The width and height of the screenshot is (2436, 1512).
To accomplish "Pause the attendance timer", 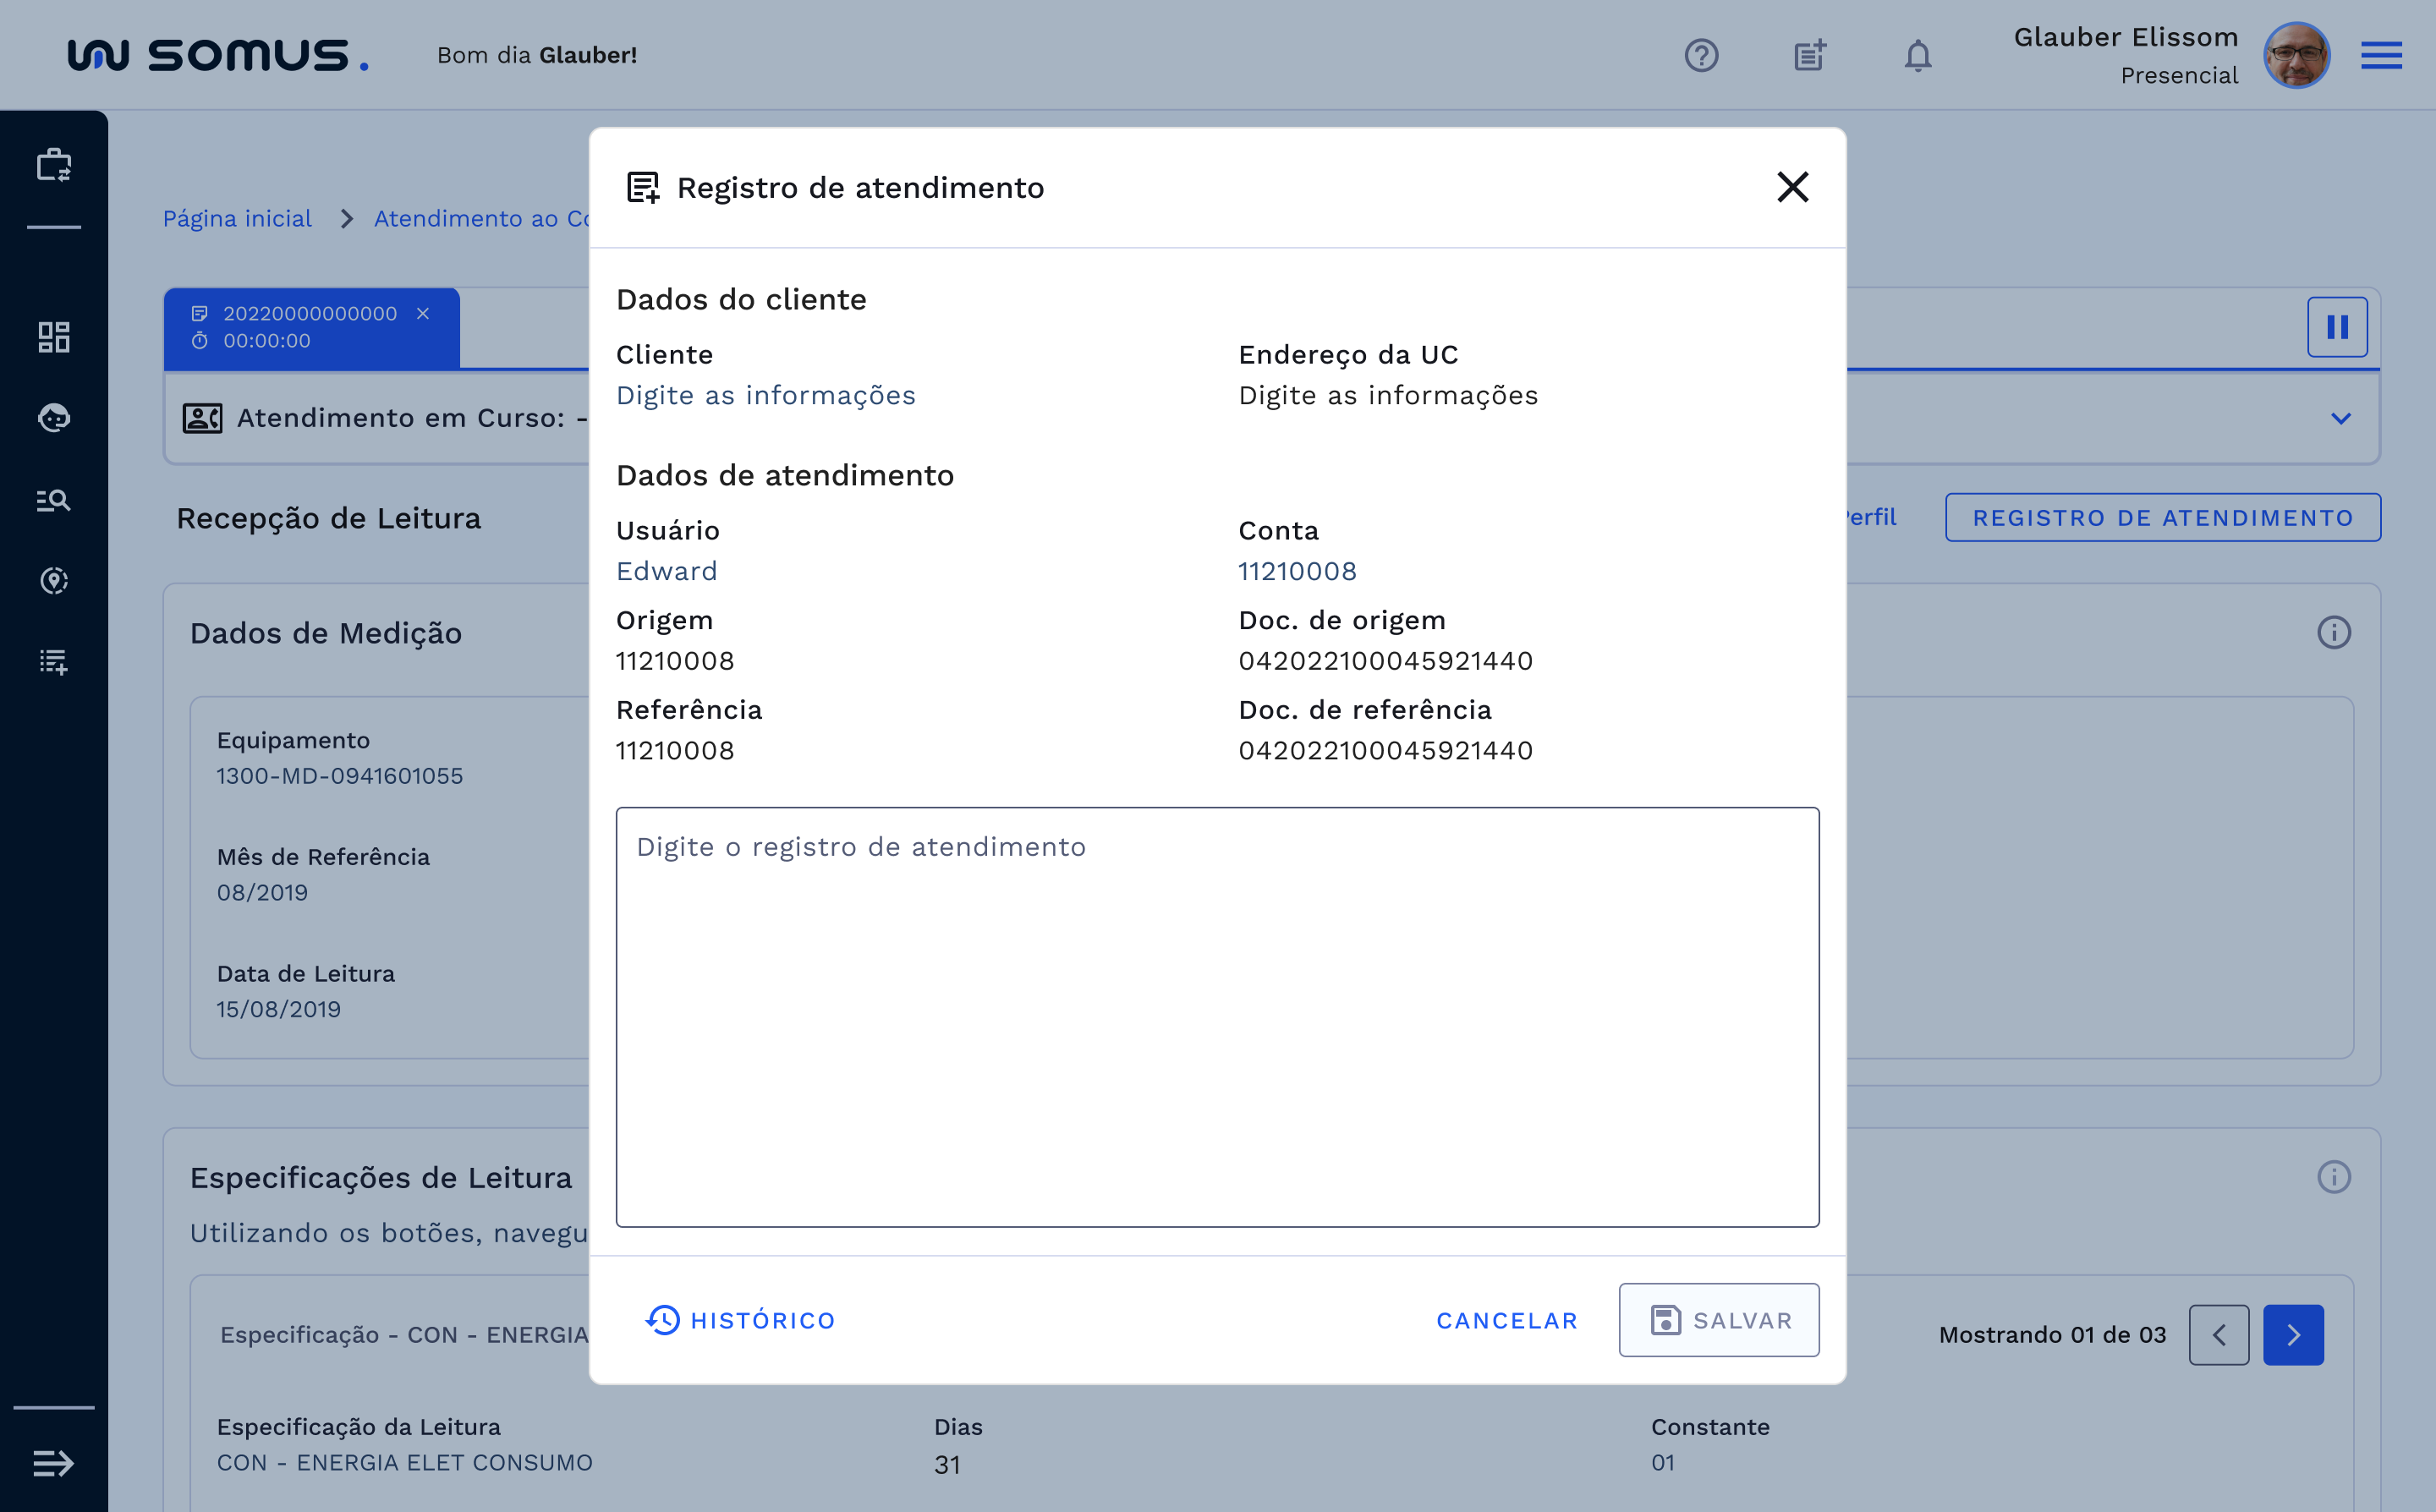I will pos(2337,326).
